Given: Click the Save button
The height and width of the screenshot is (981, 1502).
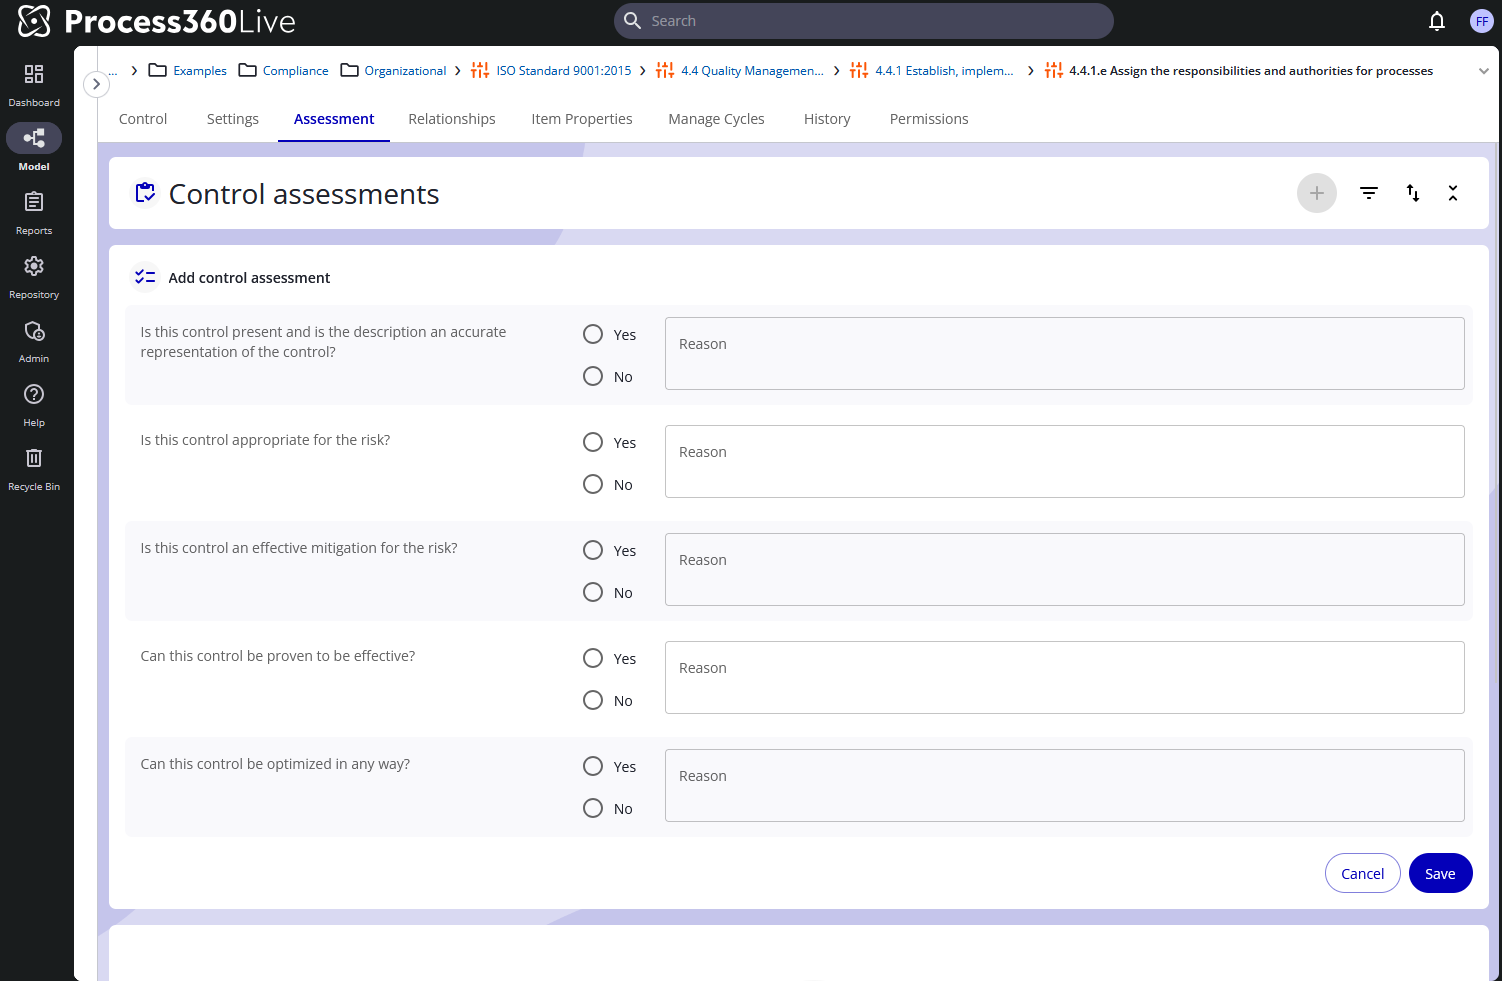Looking at the screenshot, I should [x=1440, y=873].
